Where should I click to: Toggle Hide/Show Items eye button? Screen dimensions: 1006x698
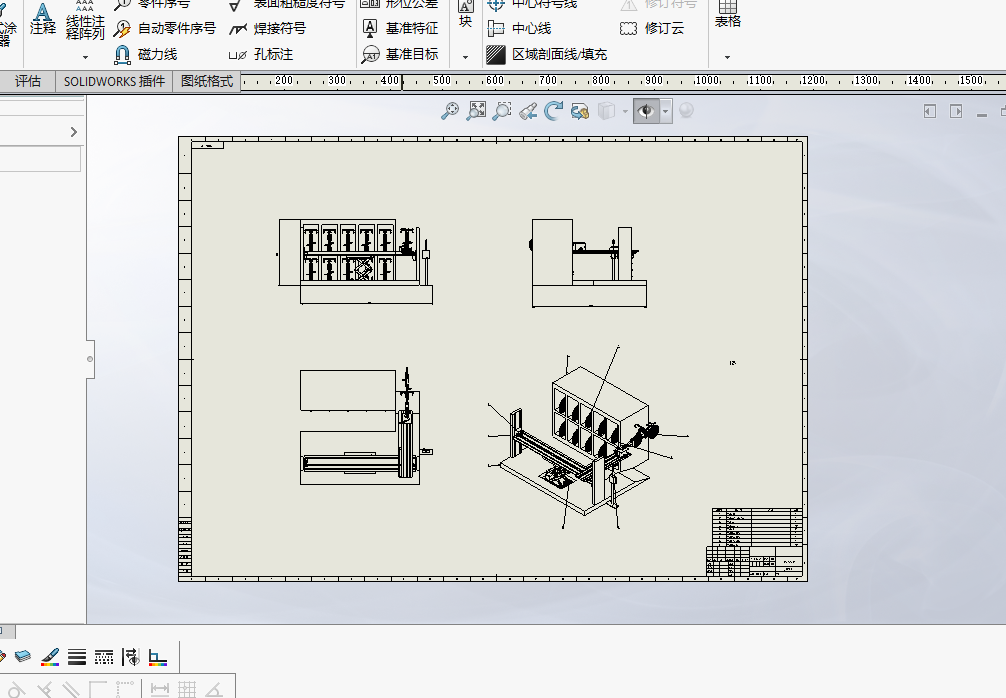pos(646,111)
